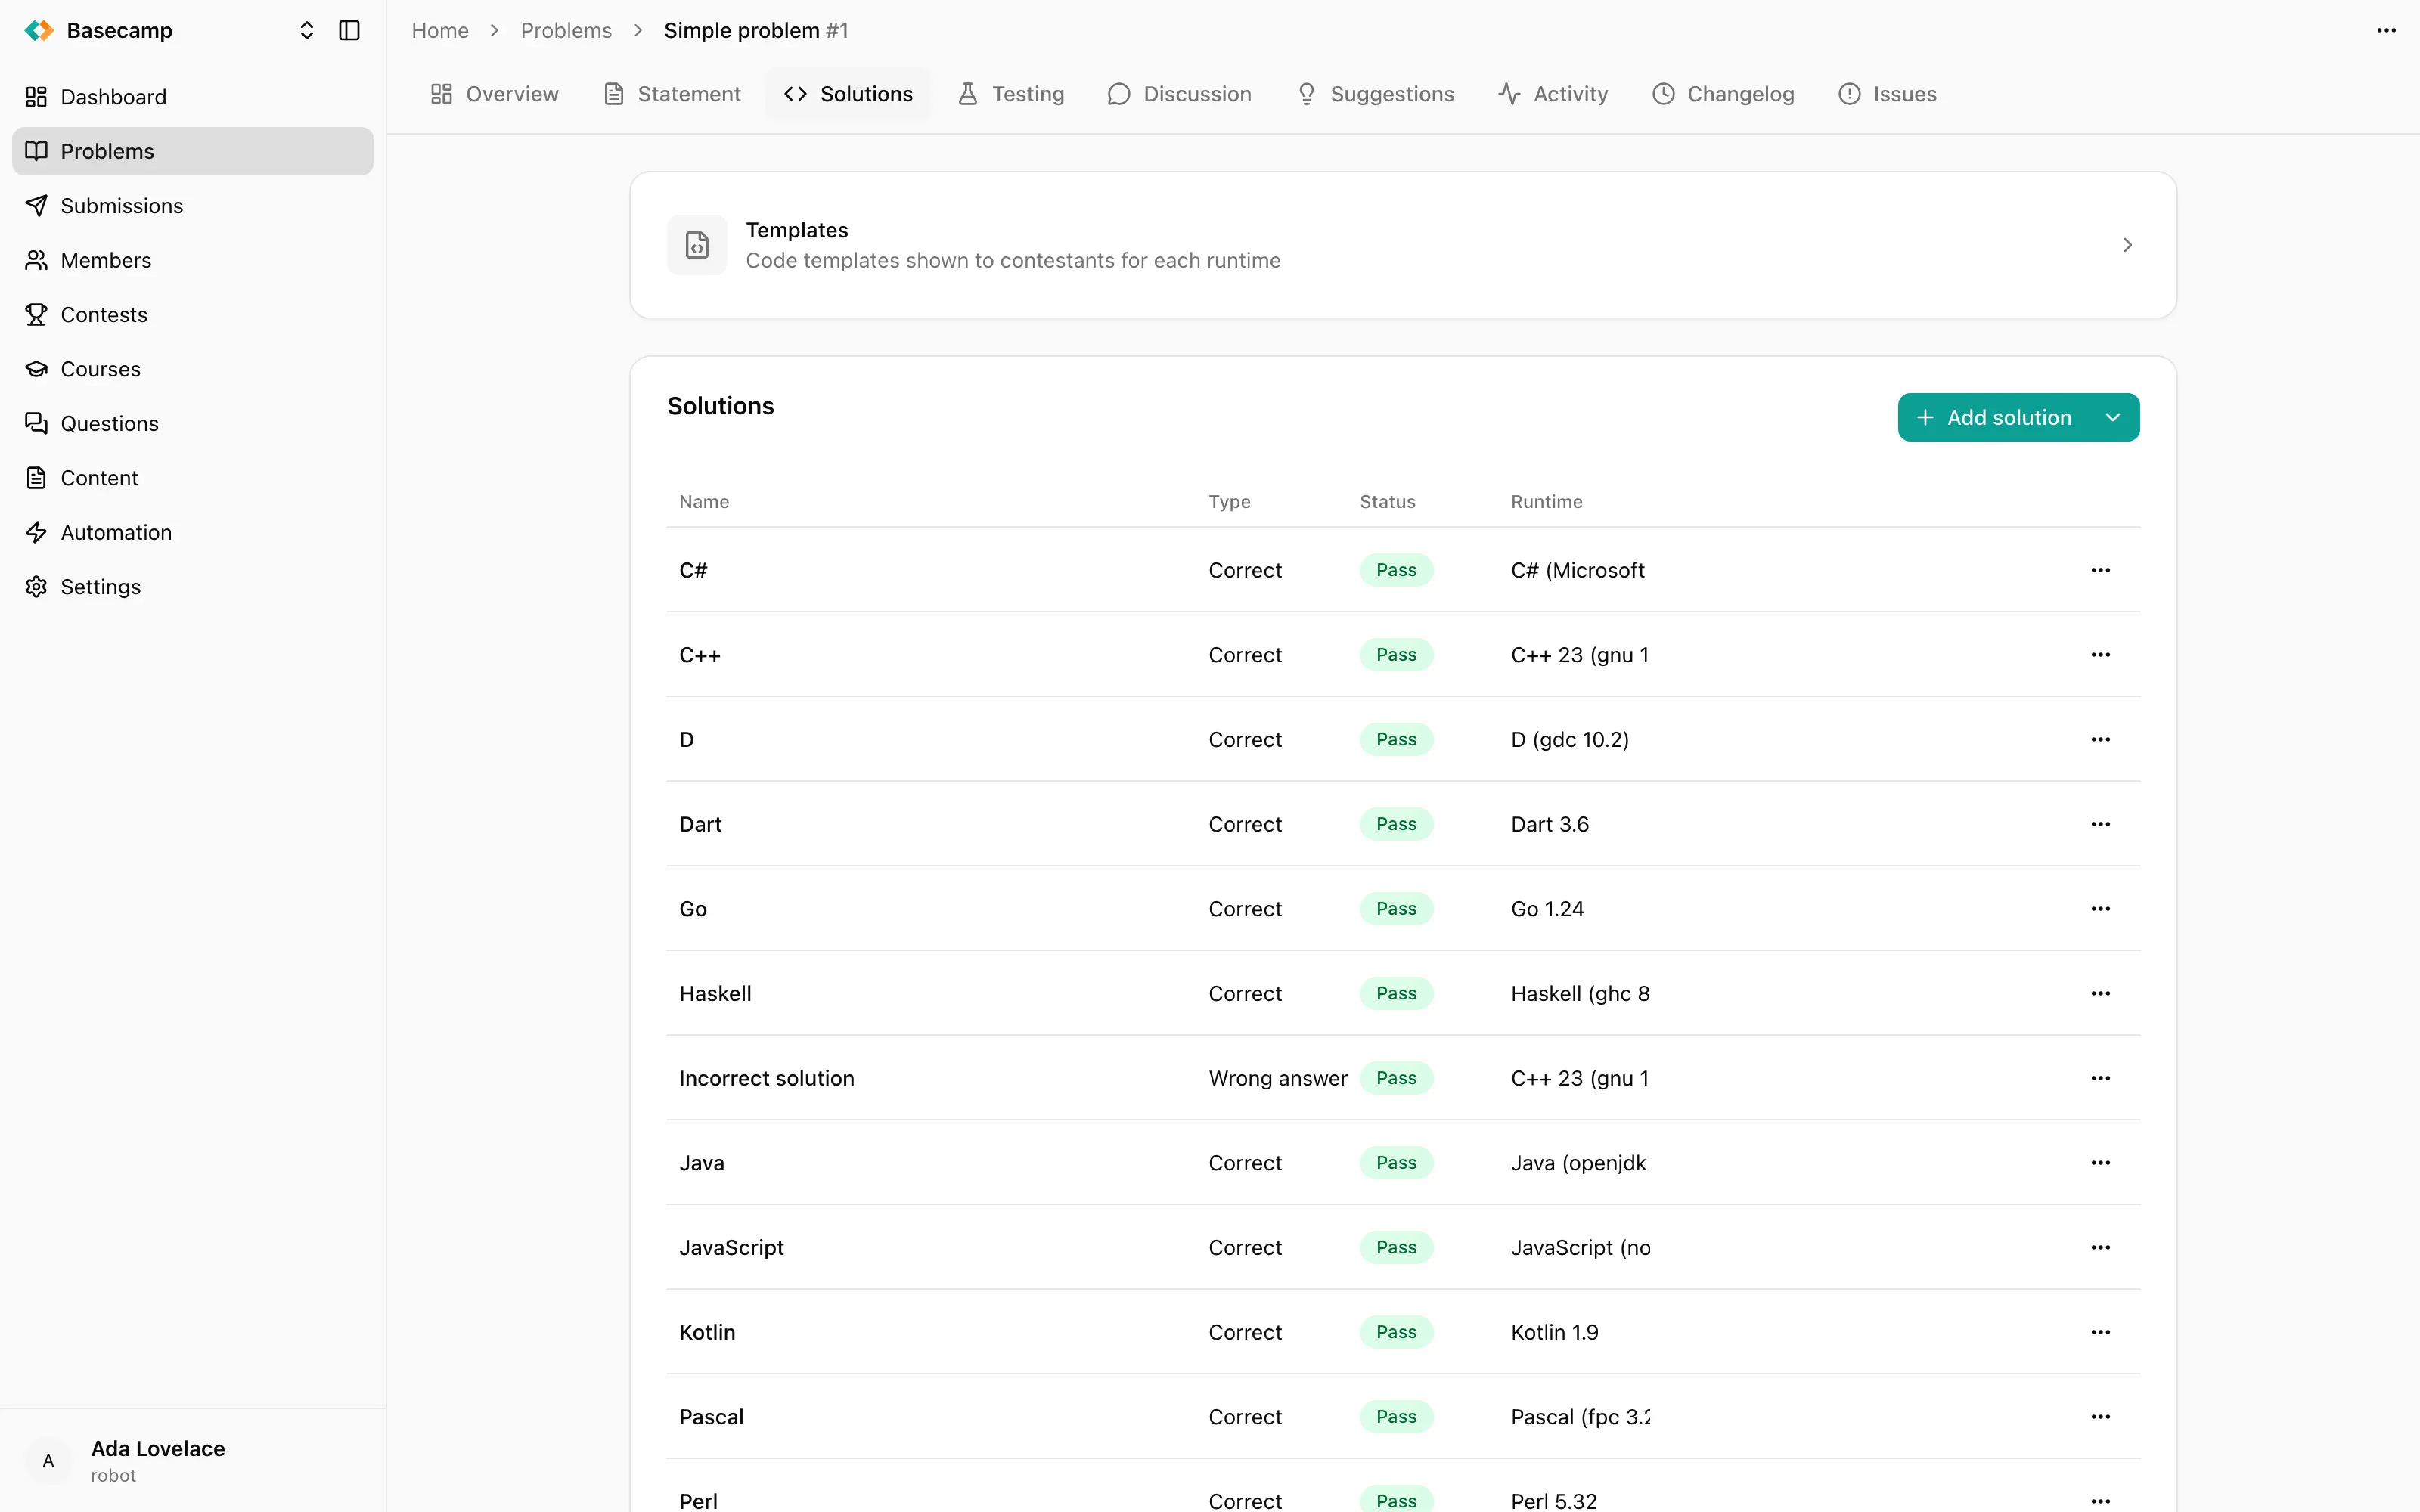Viewport: 2420px width, 1512px height.
Task: Click the Home breadcrumb link
Action: pos(440,31)
